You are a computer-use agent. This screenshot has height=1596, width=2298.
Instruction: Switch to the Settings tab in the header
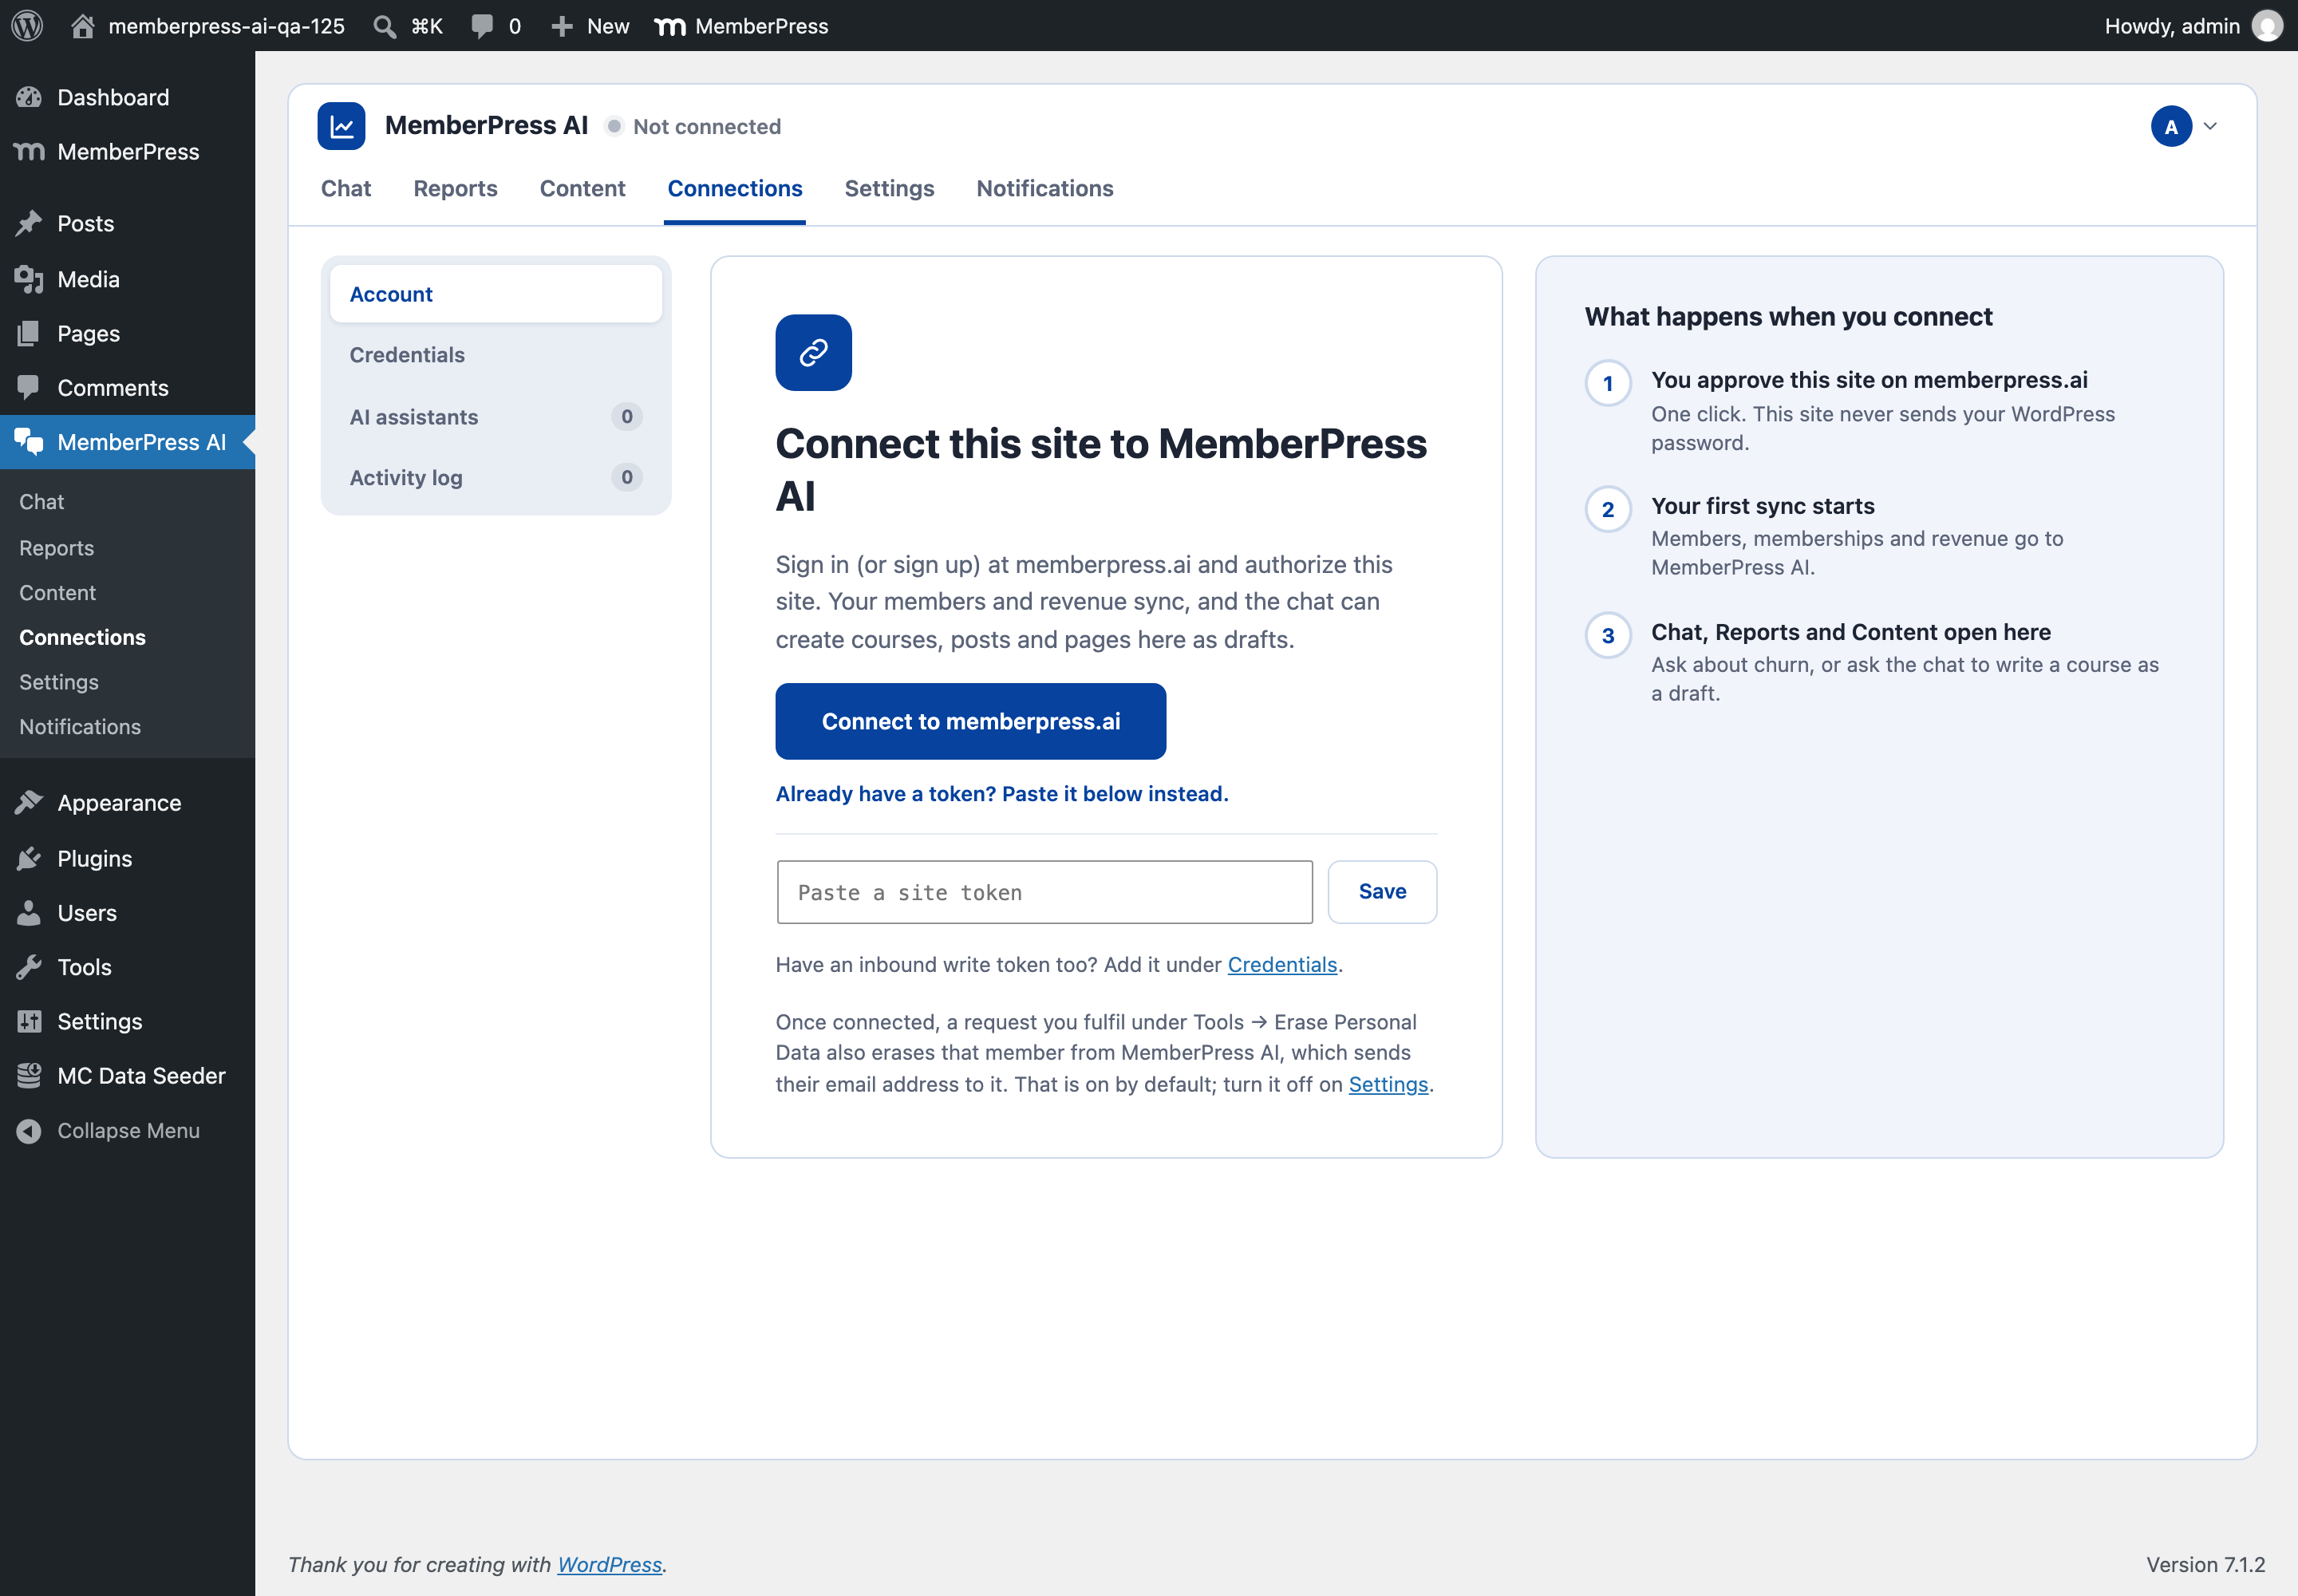click(x=889, y=188)
